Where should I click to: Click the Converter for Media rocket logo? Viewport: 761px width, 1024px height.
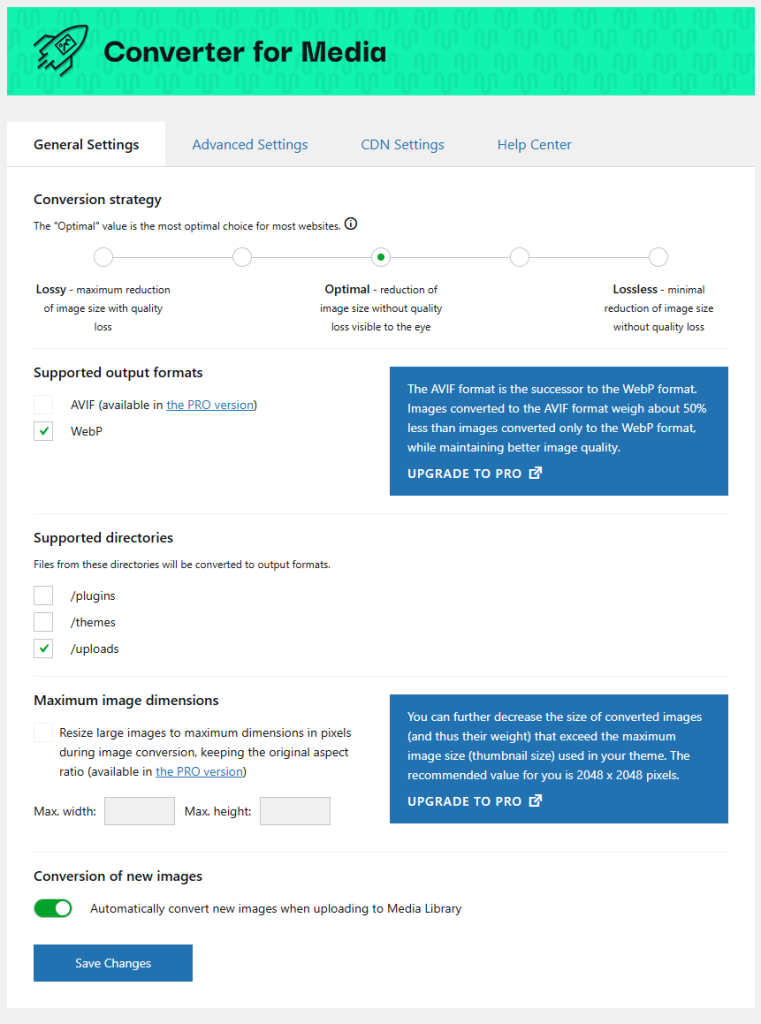(60, 48)
